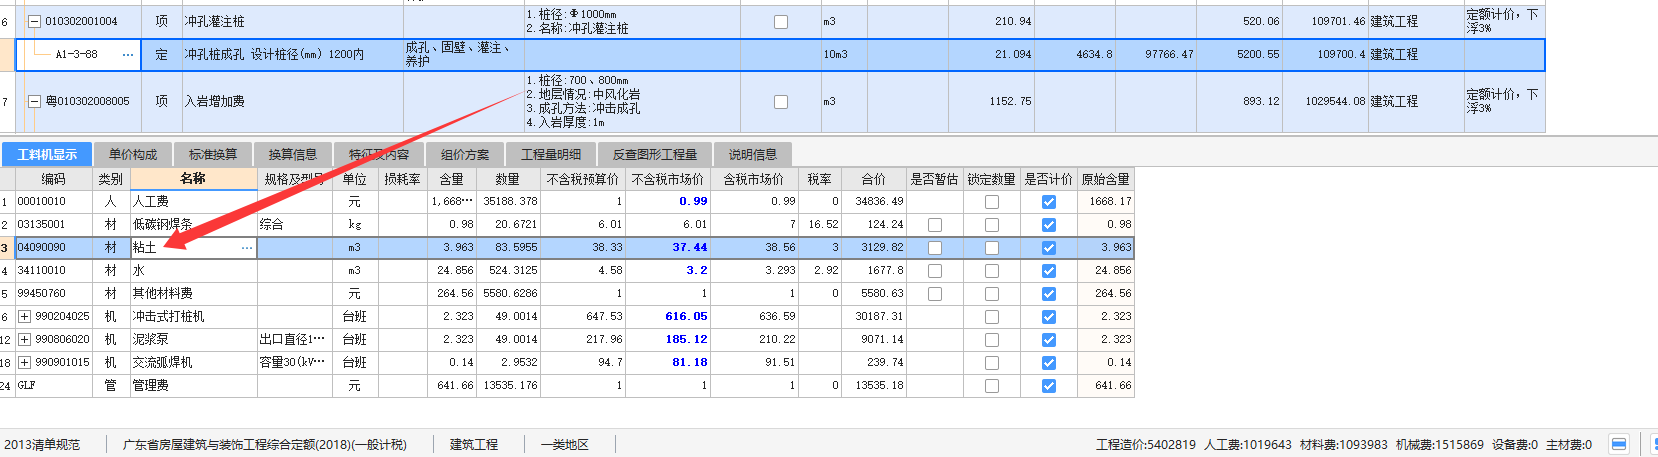1658x457 pixels.
Task: Open the 工程量明细 tab
Action: click(x=551, y=155)
